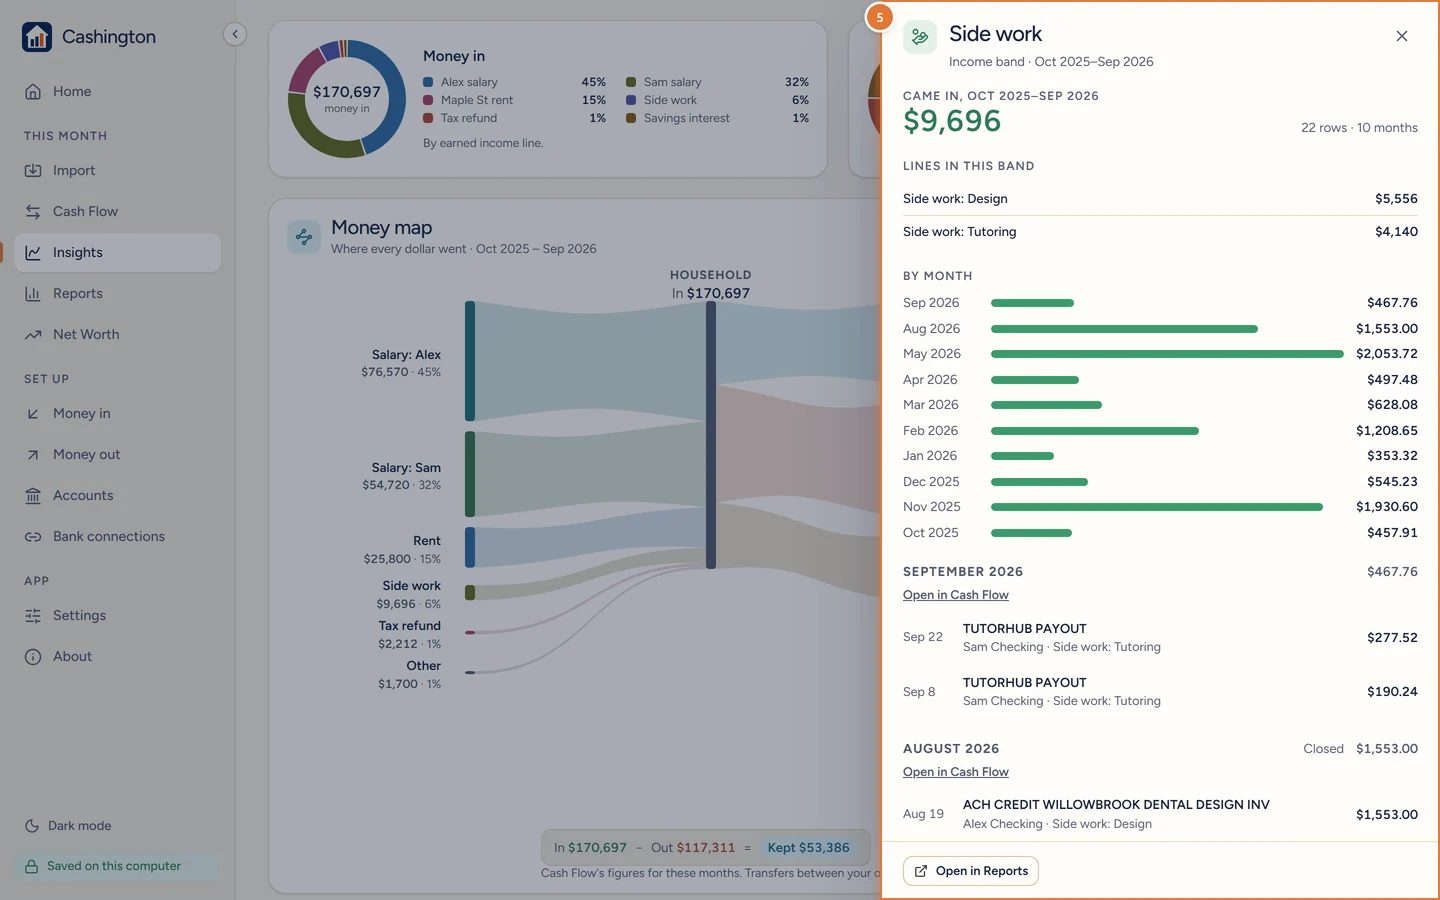The image size is (1440, 900).
Task: Collapse the sidebar with the chevron button
Action: [x=235, y=34]
